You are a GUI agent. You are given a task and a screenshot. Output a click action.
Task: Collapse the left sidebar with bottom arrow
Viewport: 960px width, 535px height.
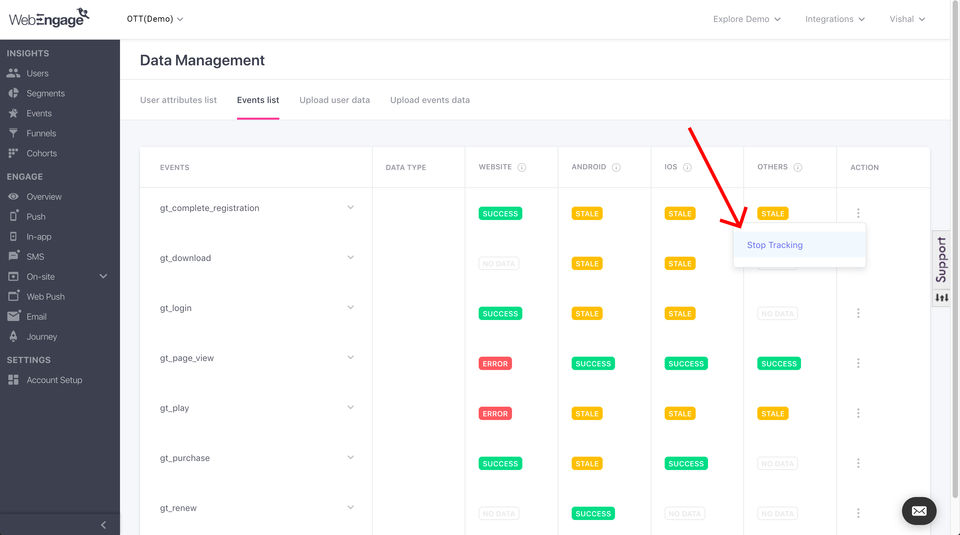pos(104,525)
